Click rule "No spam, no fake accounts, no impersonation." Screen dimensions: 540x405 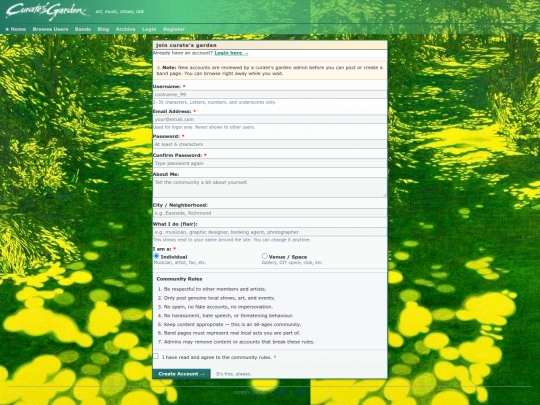[x=218, y=307]
